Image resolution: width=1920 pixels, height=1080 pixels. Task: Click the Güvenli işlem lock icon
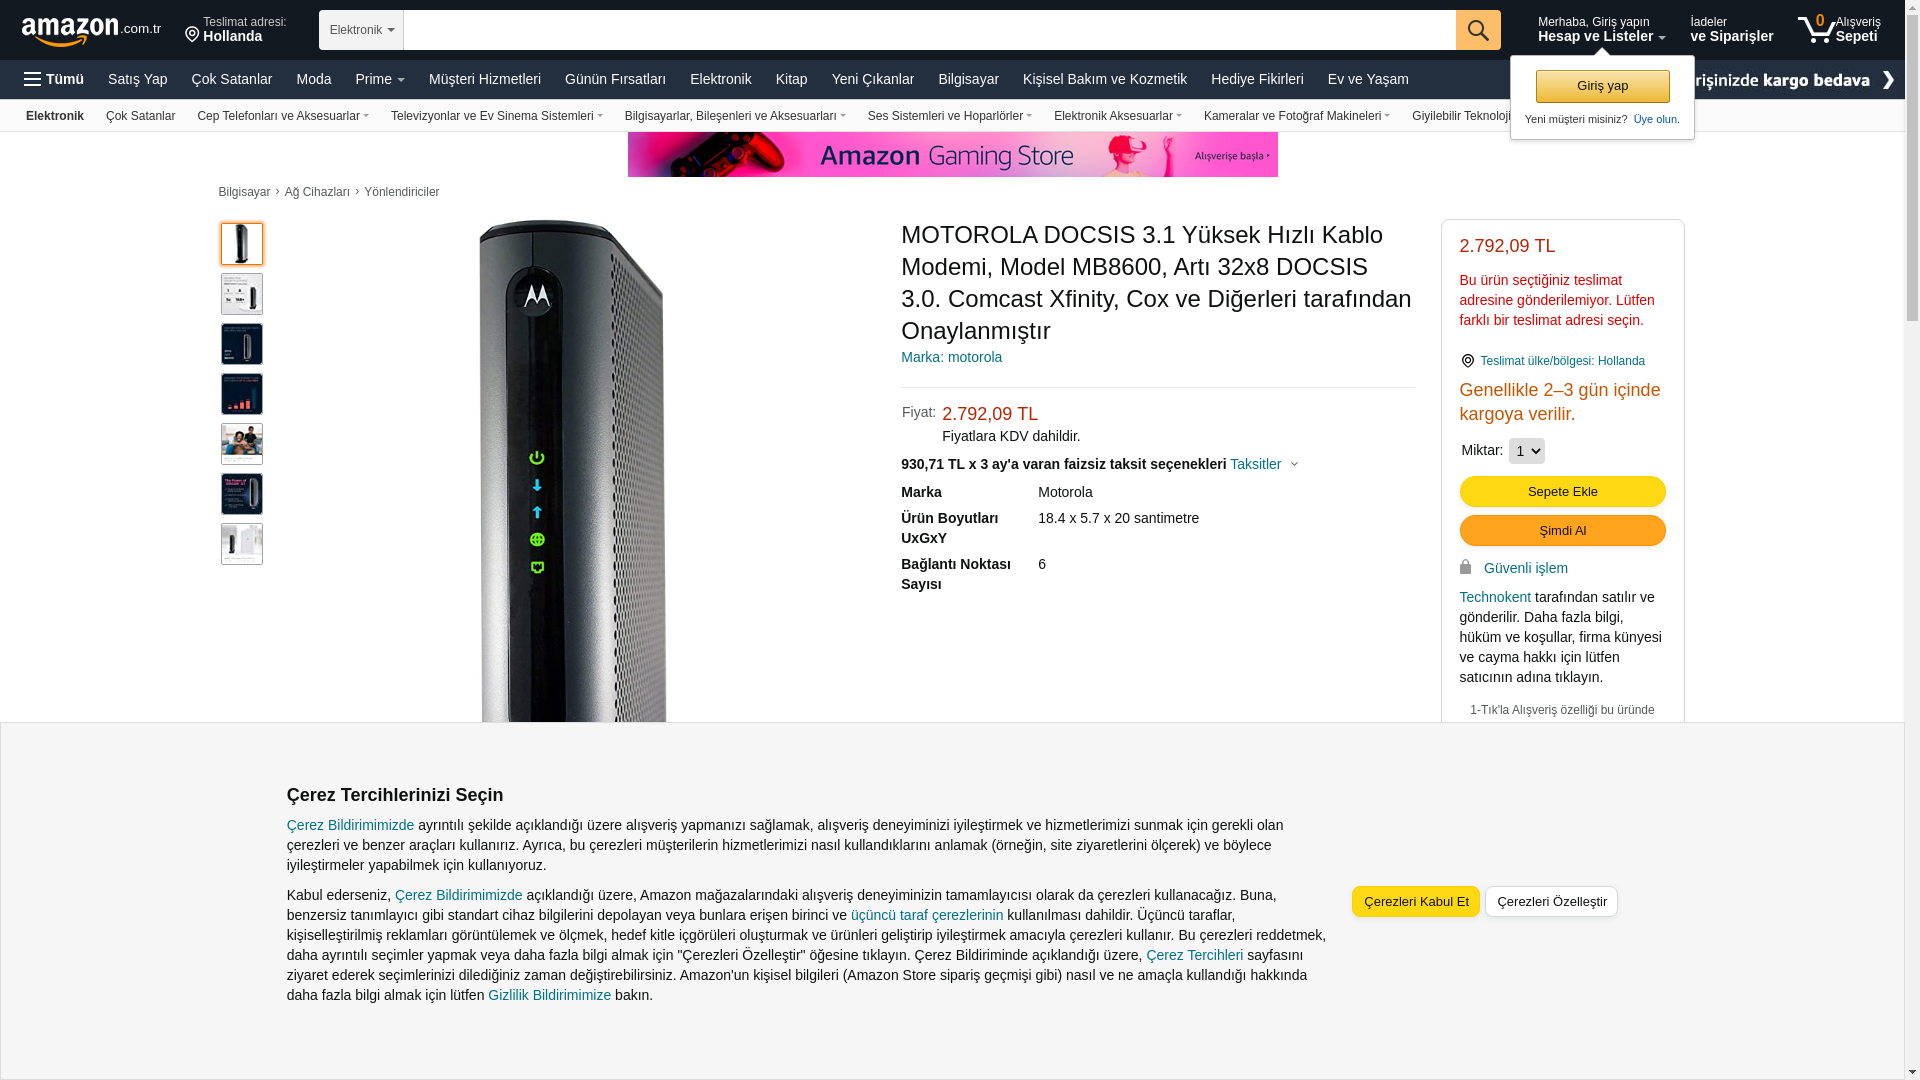click(1465, 567)
